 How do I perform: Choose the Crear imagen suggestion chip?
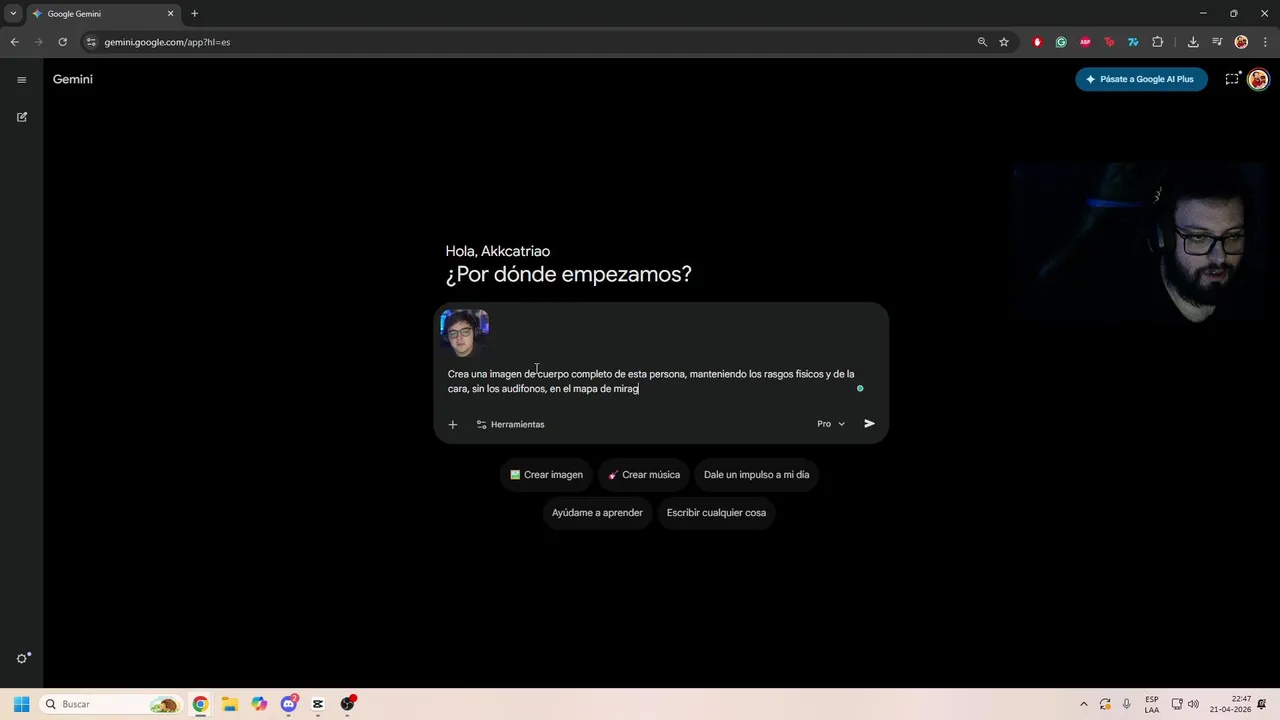pos(546,475)
